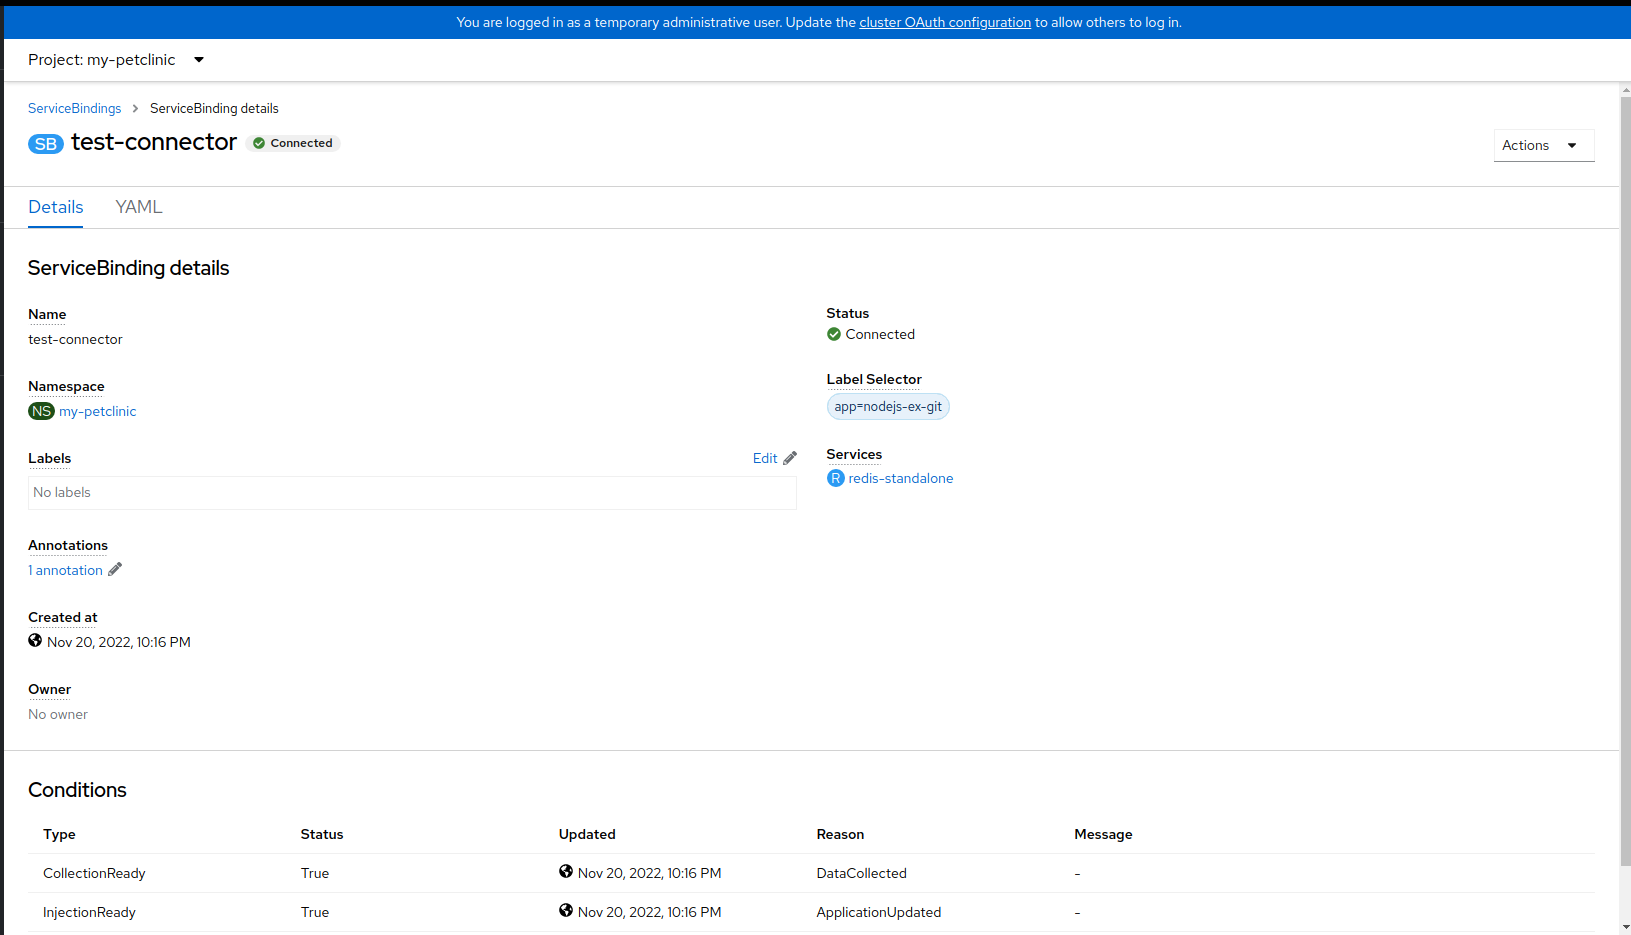The image size is (1631, 935).
Task: Open the 1 annotation link
Action: click(x=65, y=570)
